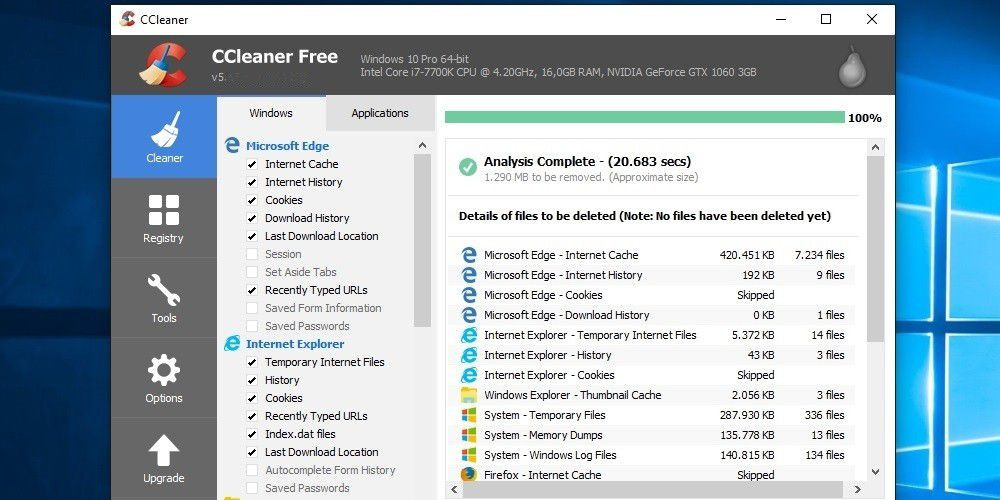Click Windows icon in System Memory Dumps row
This screenshot has width=1000, height=500.
point(469,435)
